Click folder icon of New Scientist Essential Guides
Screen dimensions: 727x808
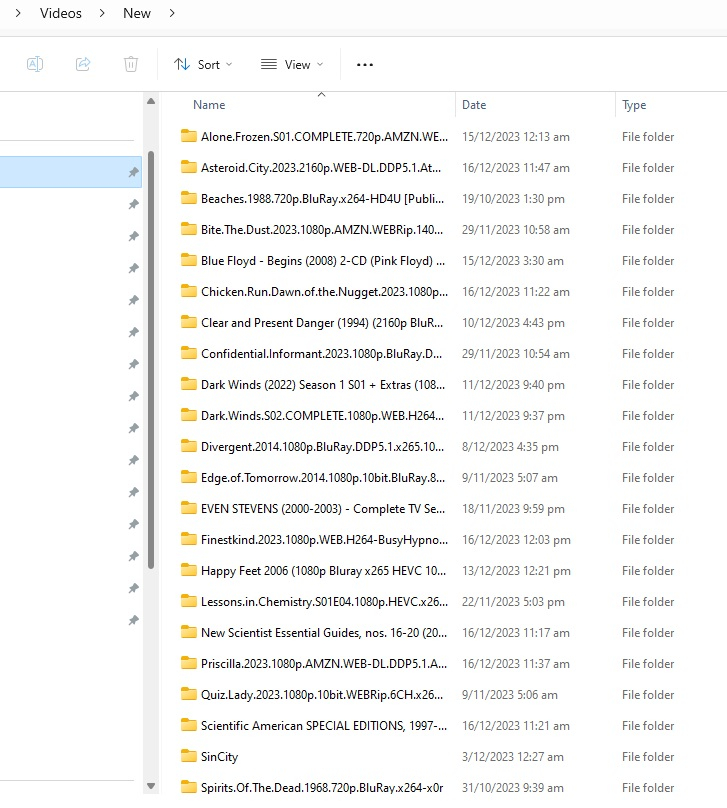click(189, 632)
